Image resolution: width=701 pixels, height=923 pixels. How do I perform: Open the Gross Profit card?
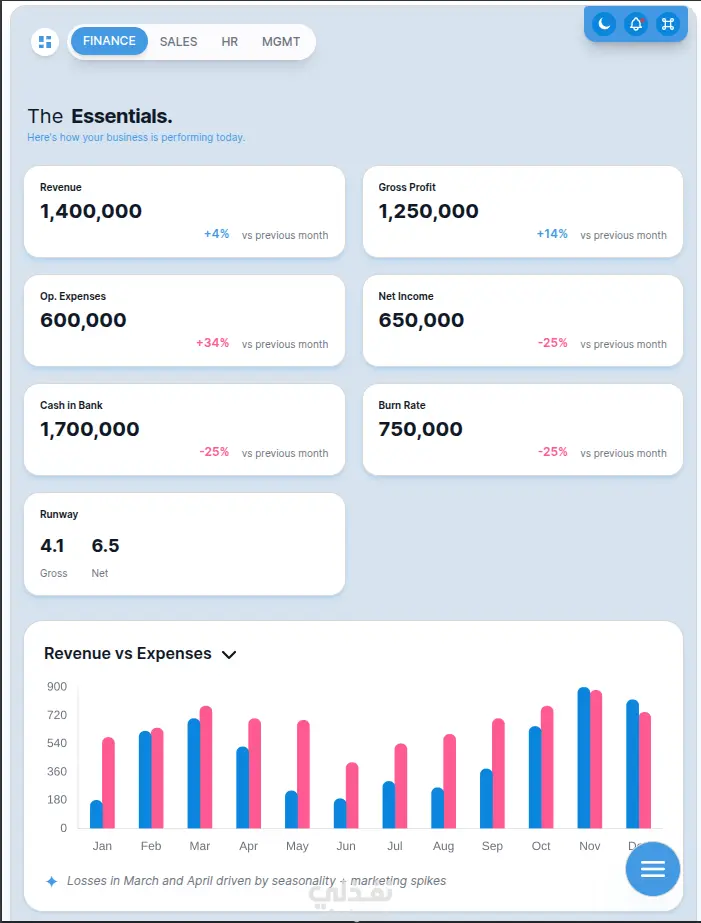click(x=522, y=211)
